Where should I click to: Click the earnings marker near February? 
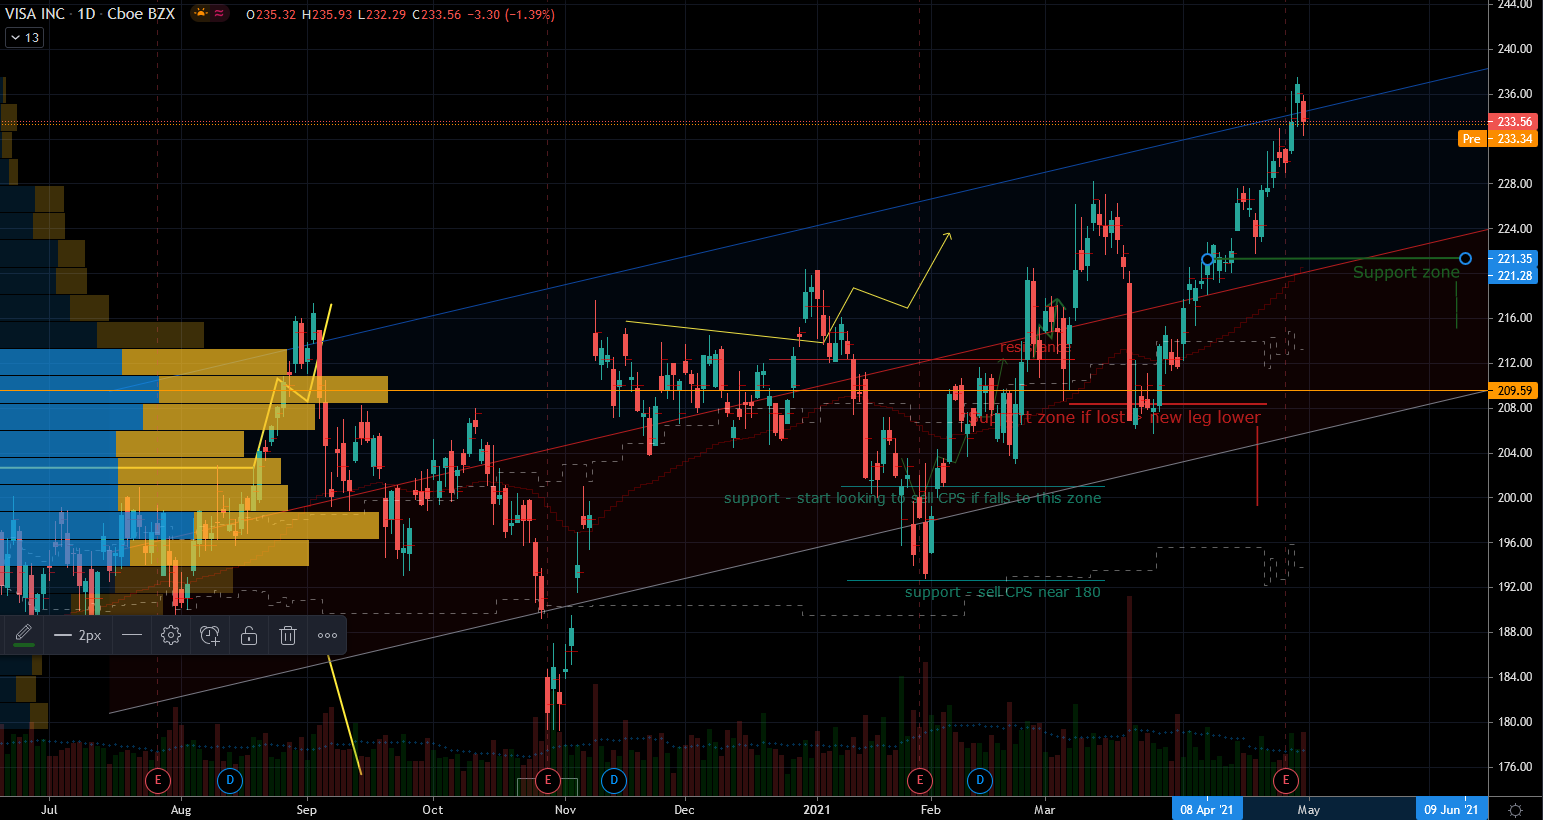tap(919, 780)
